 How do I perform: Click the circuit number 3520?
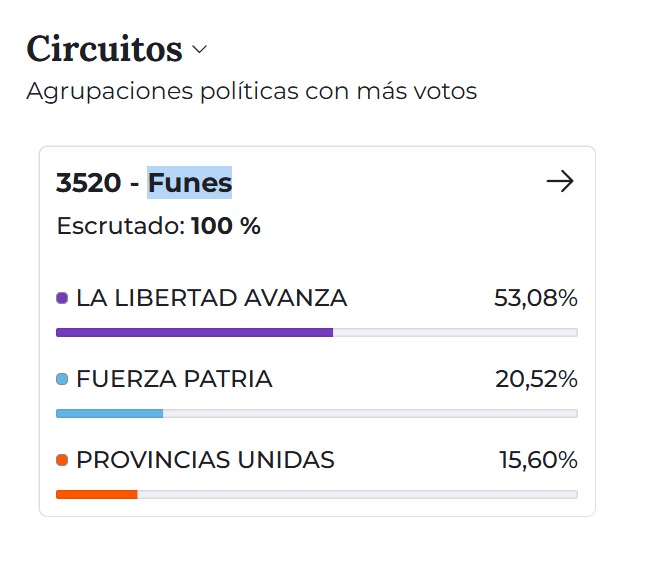point(85,183)
